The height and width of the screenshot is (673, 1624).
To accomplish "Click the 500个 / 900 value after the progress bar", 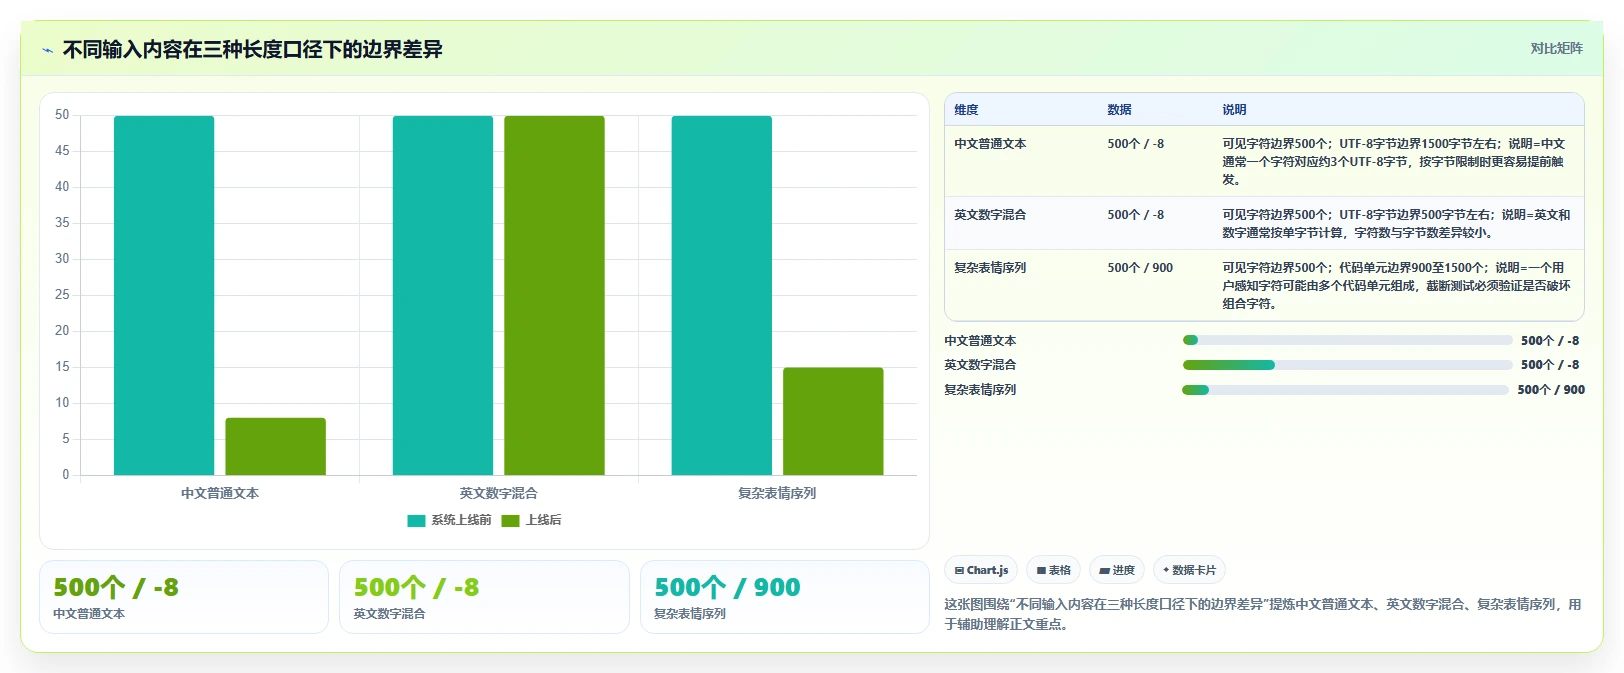I will 1551,390.
